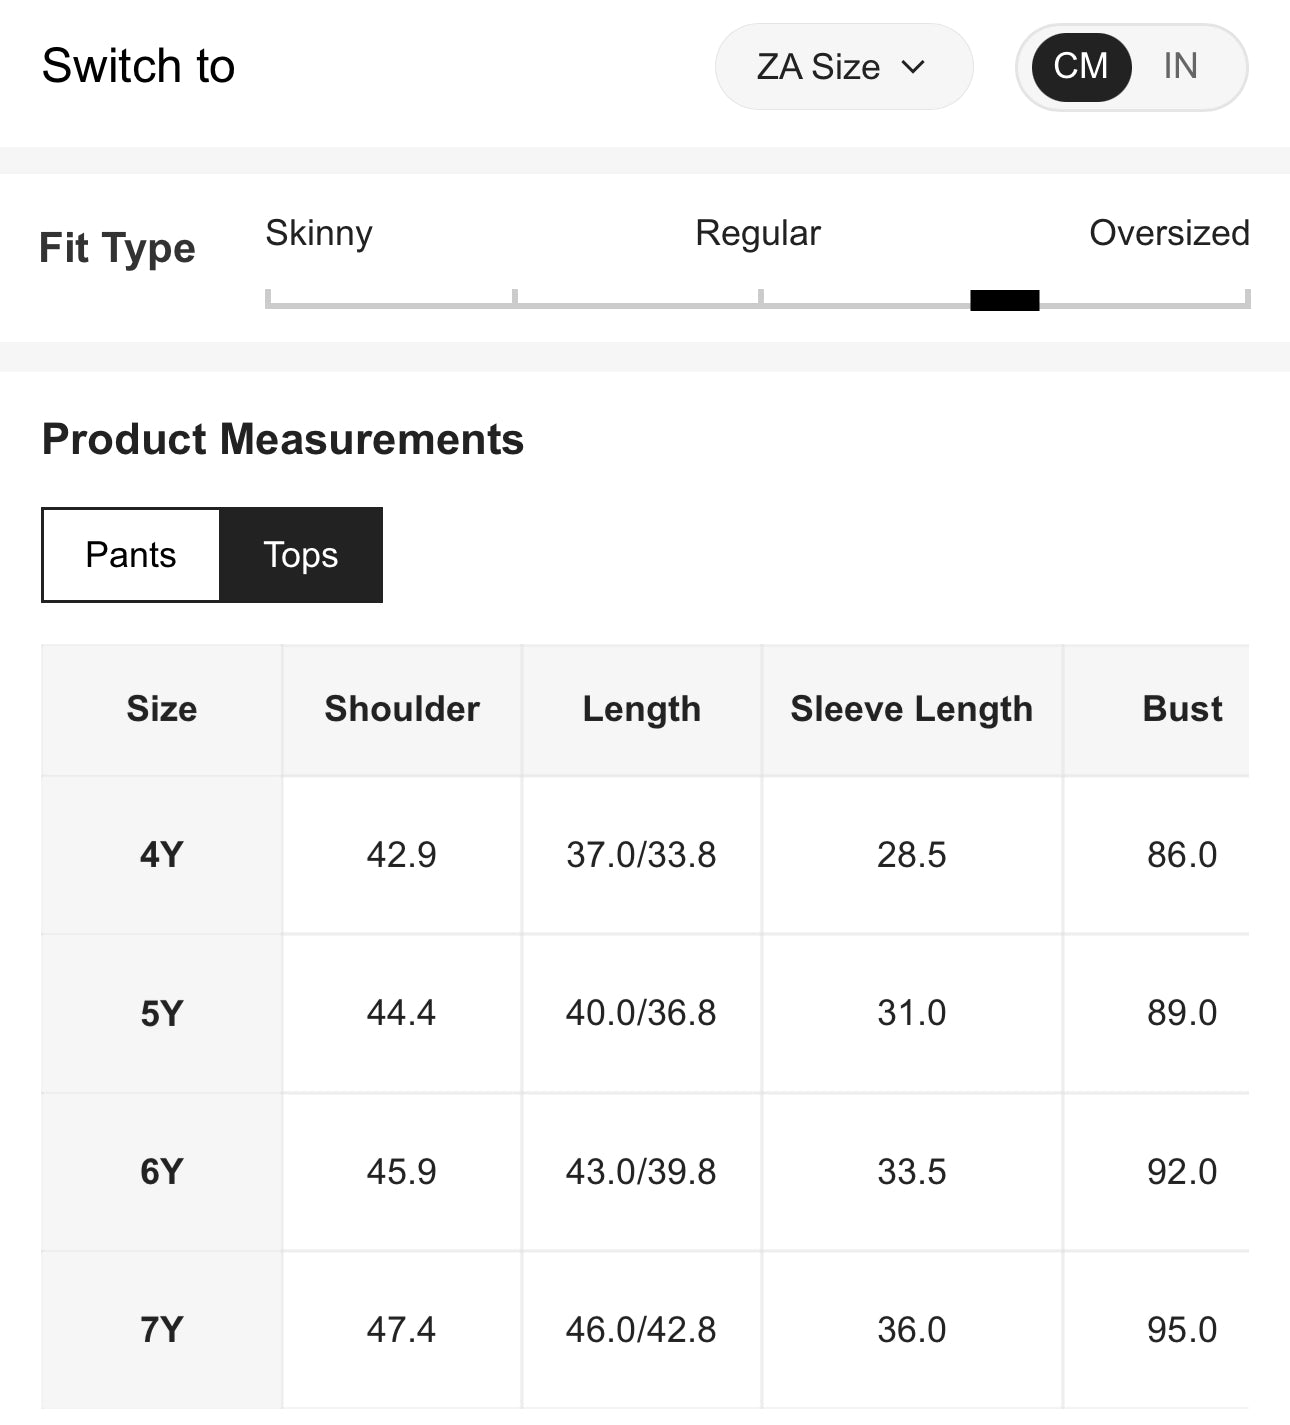Click the Skinny fit label
The image size is (1290, 1425).
(319, 233)
